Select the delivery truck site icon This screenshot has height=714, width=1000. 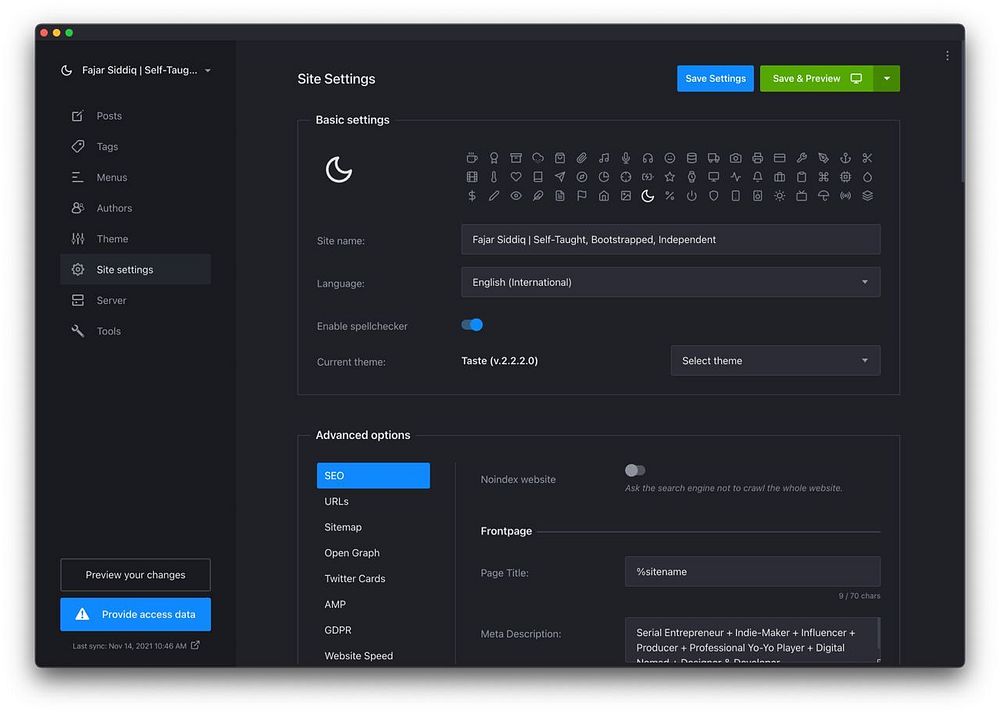click(x=714, y=157)
